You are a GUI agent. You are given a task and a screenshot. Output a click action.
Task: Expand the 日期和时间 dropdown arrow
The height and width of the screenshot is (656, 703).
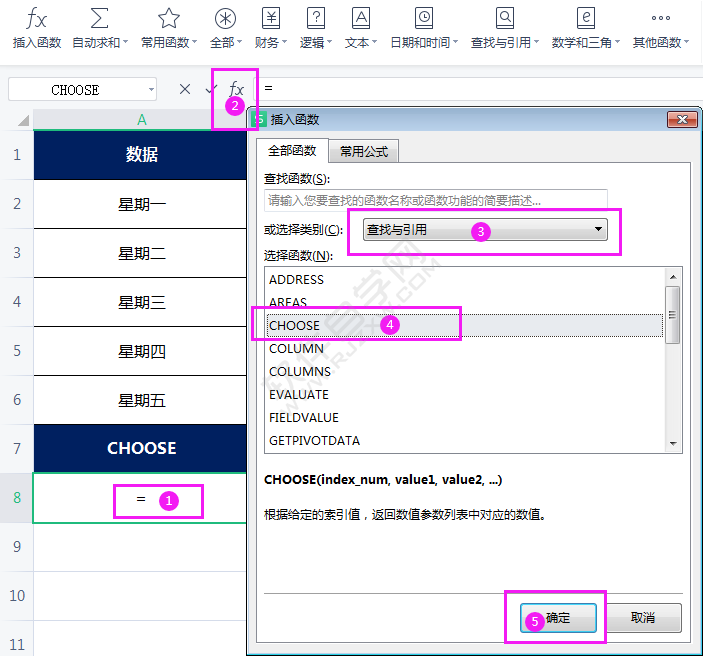click(456, 42)
